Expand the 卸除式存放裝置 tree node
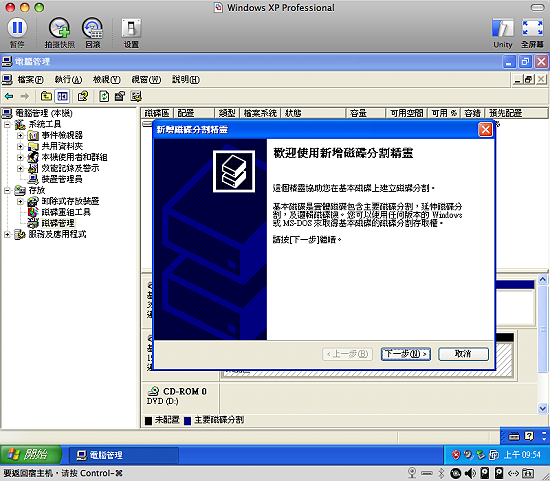 click(x=20, y=201)
